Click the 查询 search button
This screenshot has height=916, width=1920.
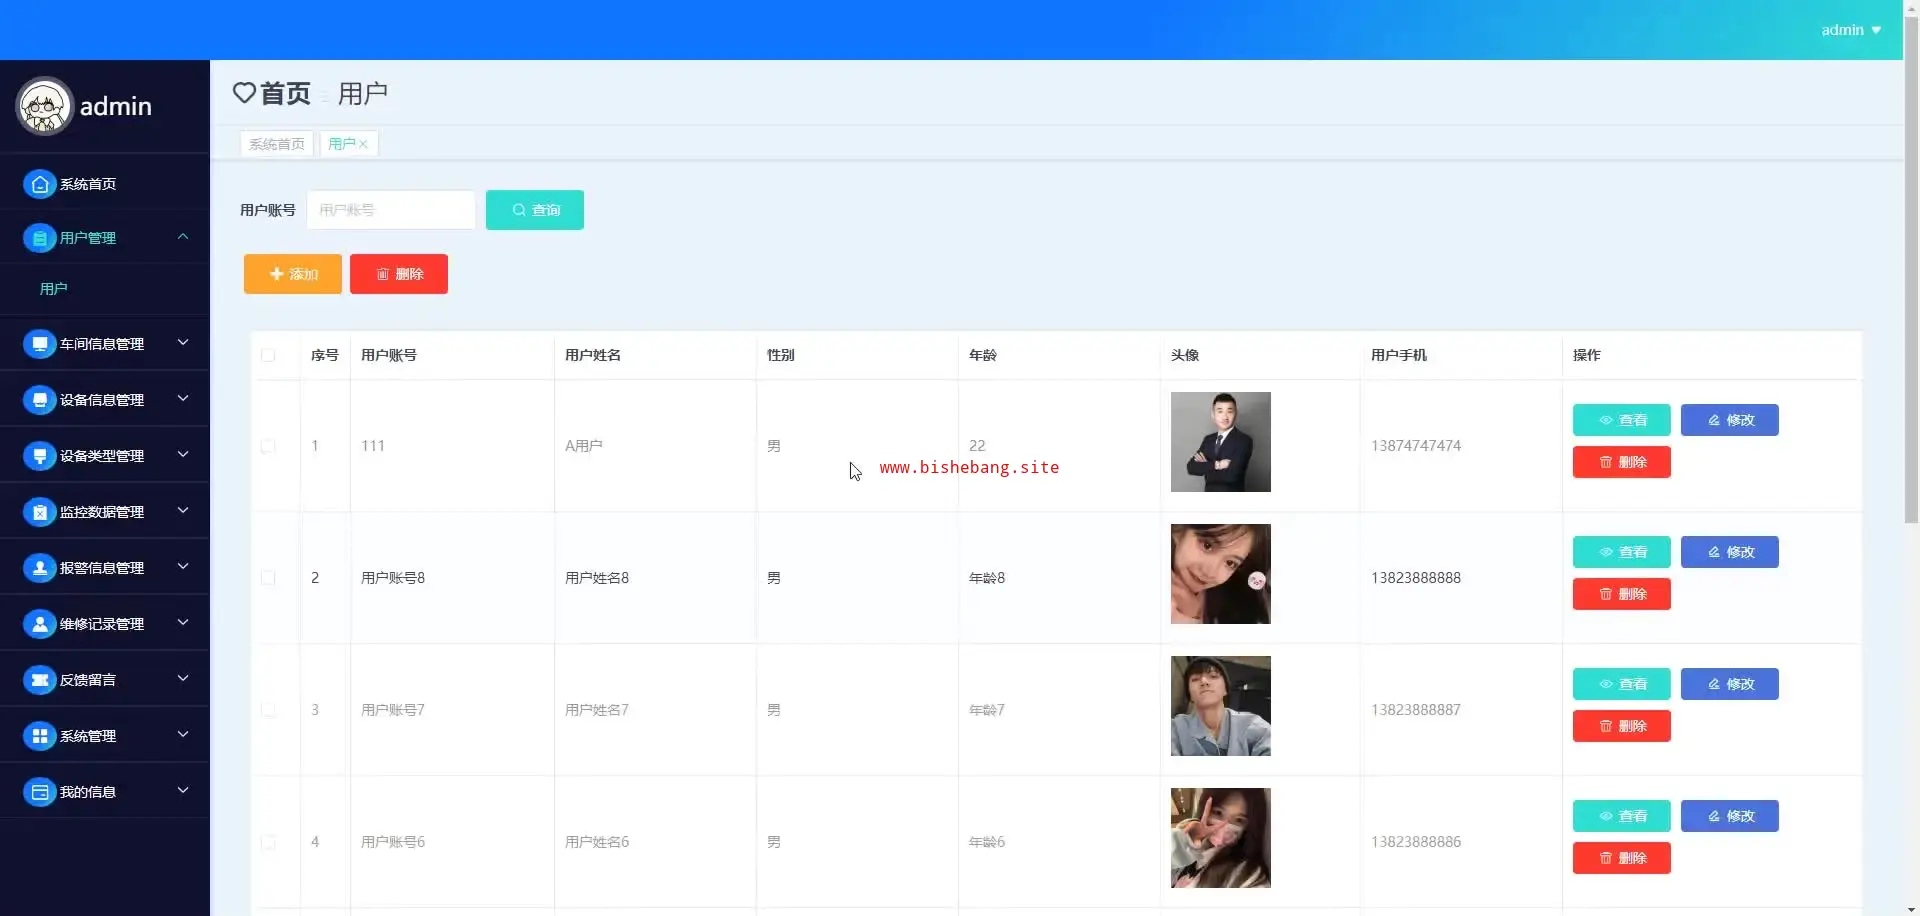[535, 210]
